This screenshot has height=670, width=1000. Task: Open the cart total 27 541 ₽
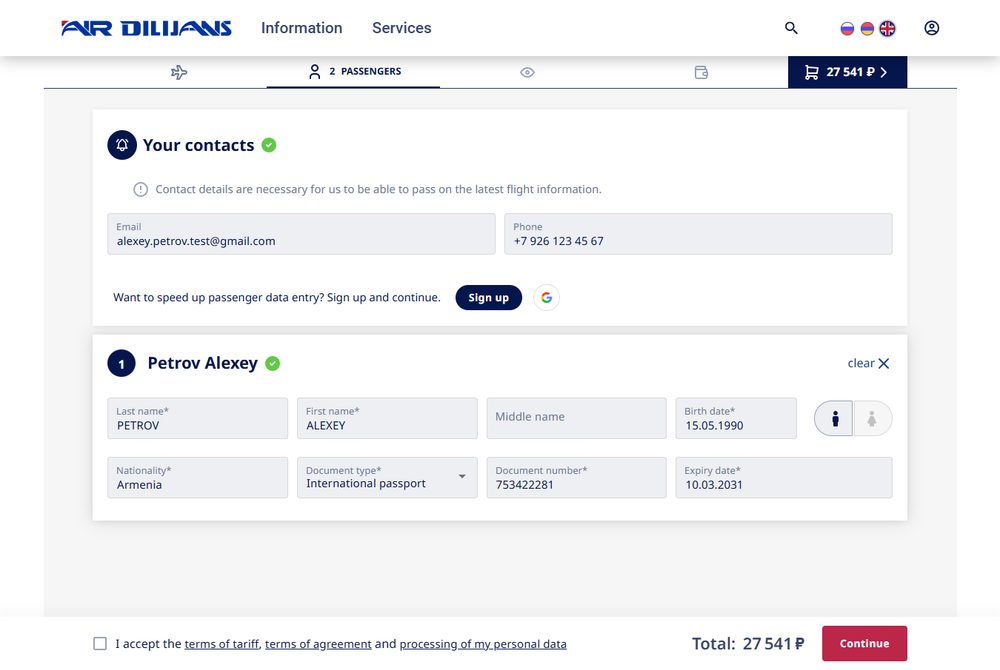coord(847,72)
